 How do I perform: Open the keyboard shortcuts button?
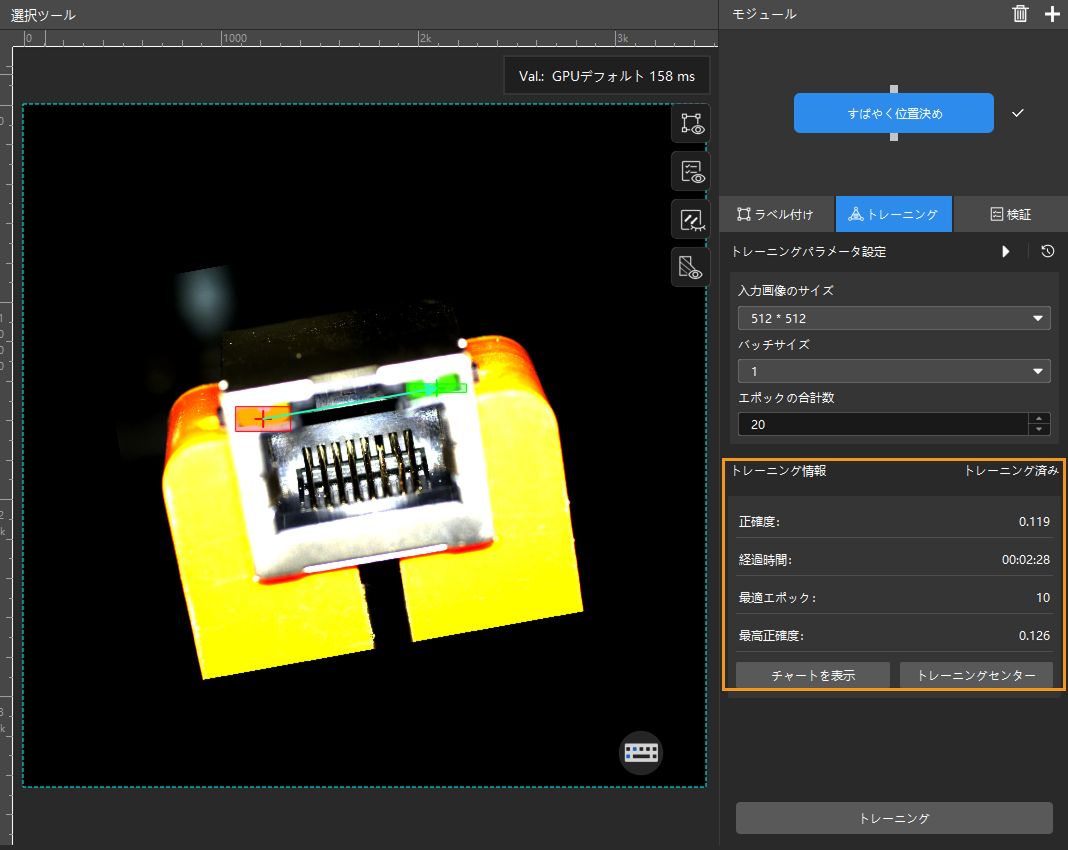641,753
